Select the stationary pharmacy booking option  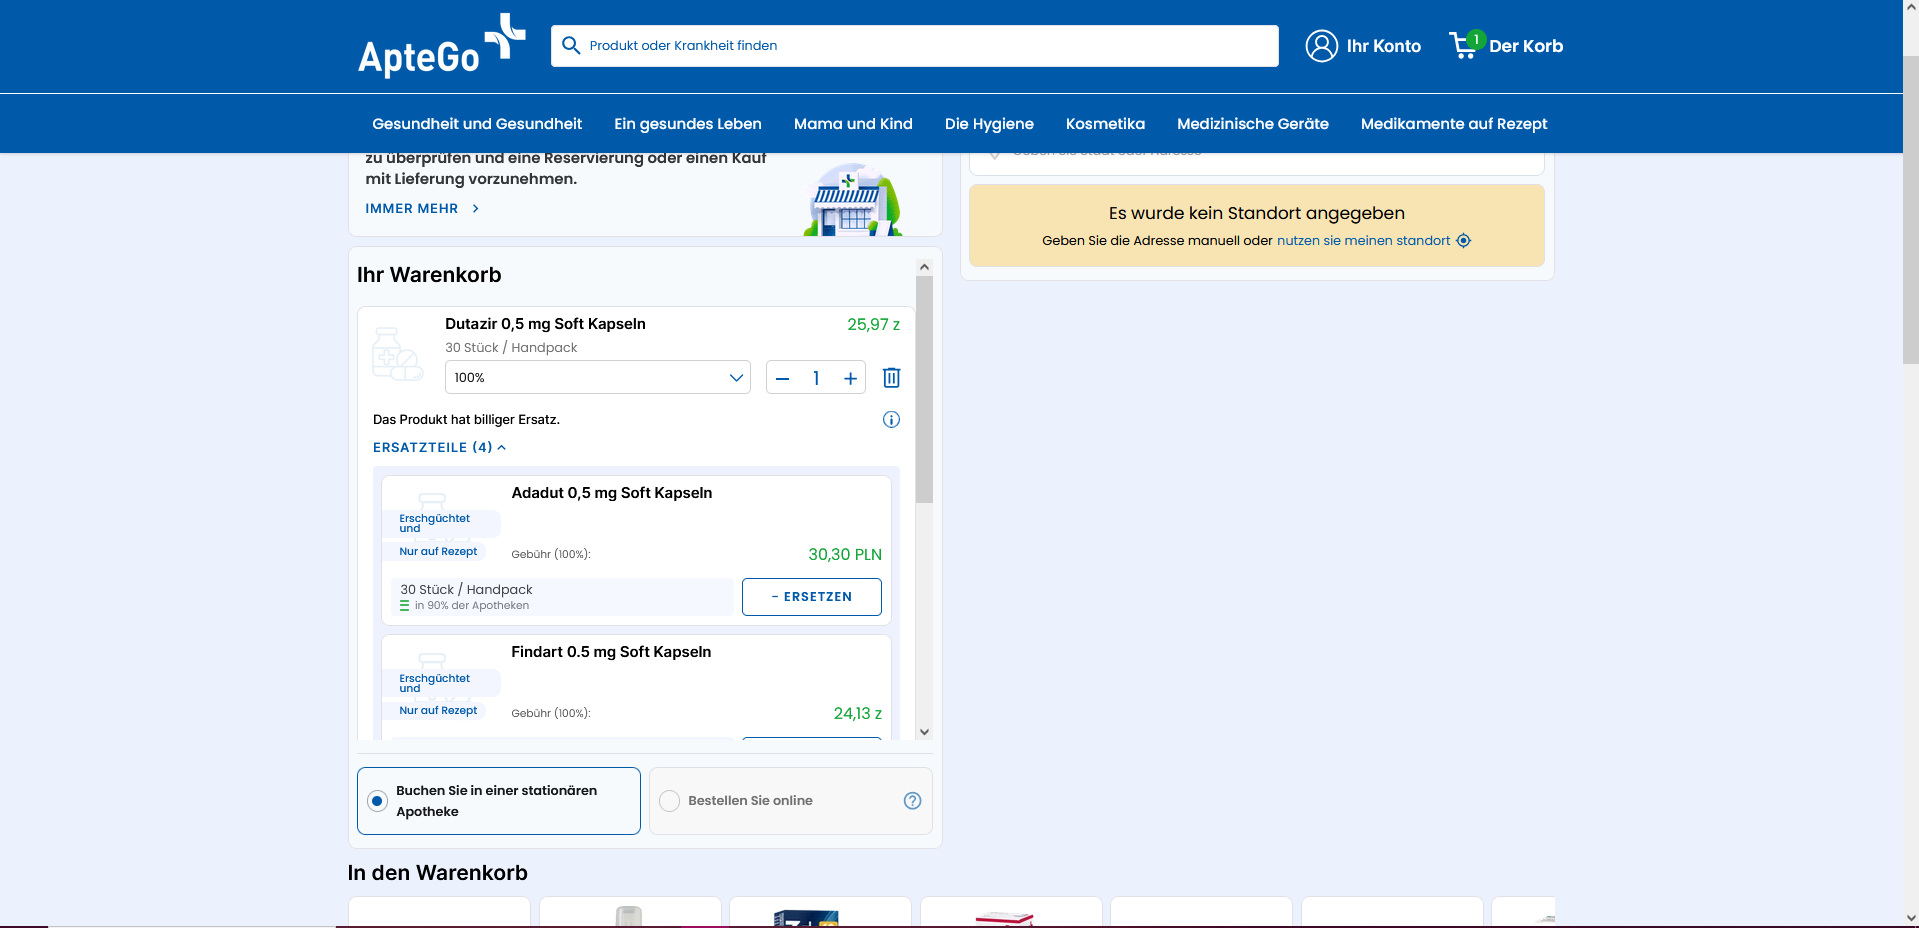pos(499,801)
